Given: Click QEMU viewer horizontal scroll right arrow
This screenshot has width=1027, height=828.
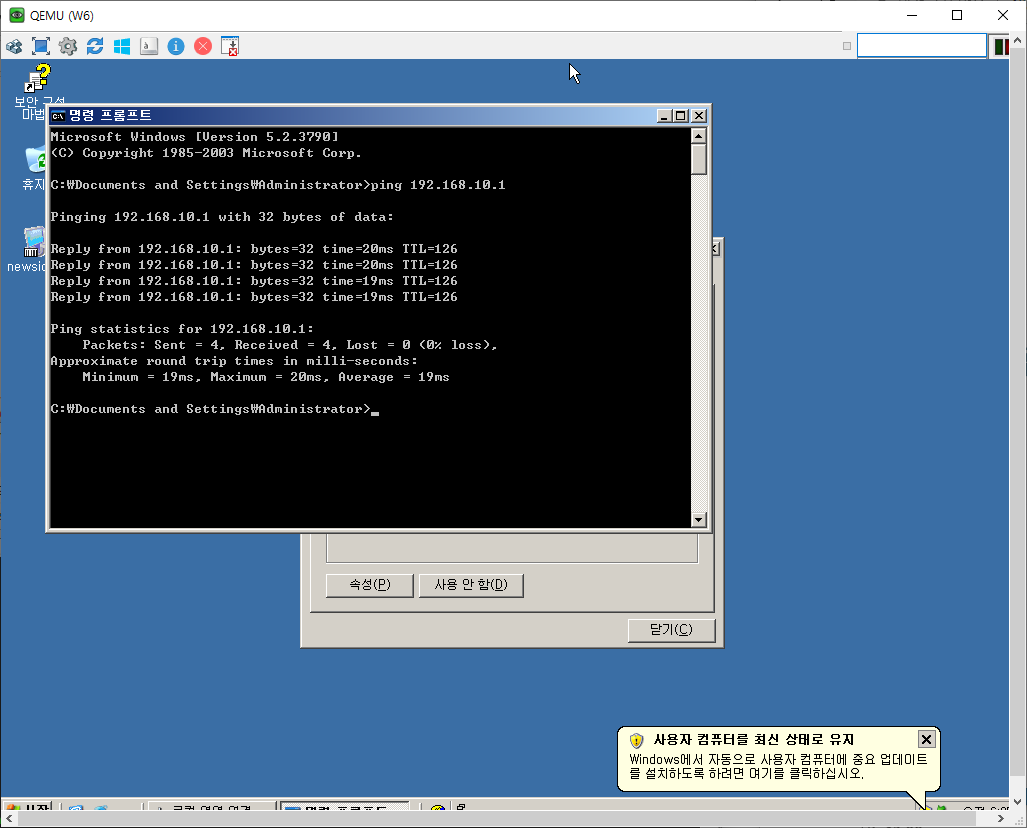Looking at the screenshot, I should [1000, 818].
